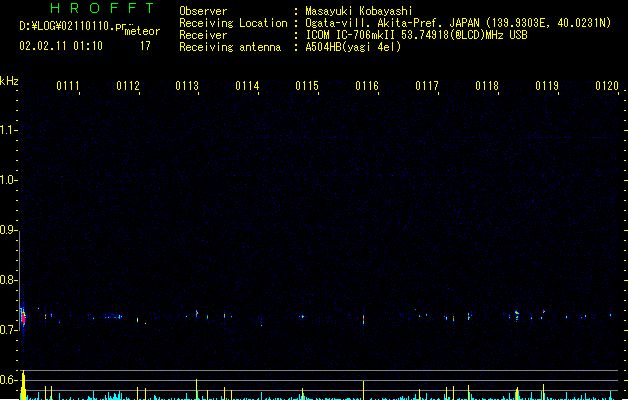Select observer name Masayuki Kobayashi
629x400 pixels.
pos(359,11)
